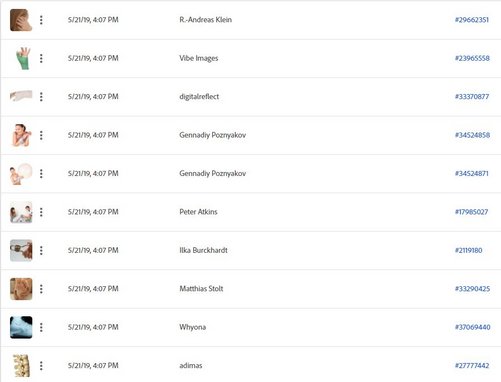The image size is (501, 382).
Task: Select the green bandaged hand thumbnail
Action: (23, 58)
